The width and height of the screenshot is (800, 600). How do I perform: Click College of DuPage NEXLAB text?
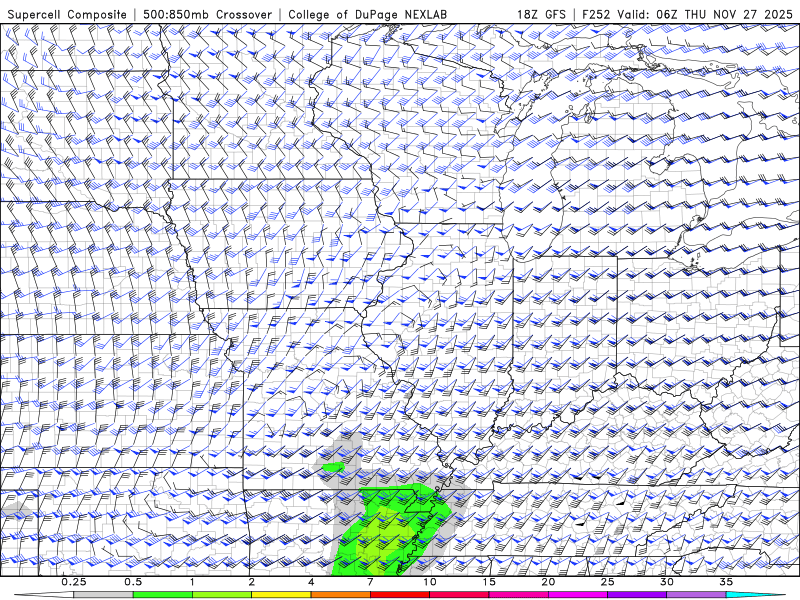pyautogui.click(x=367, y=15)
